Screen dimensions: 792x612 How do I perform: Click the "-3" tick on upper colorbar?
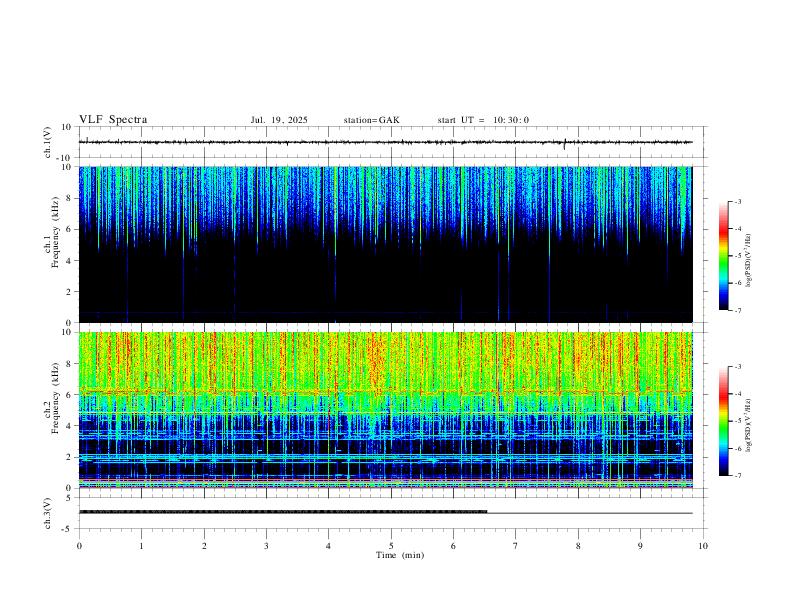click(737, 201)
